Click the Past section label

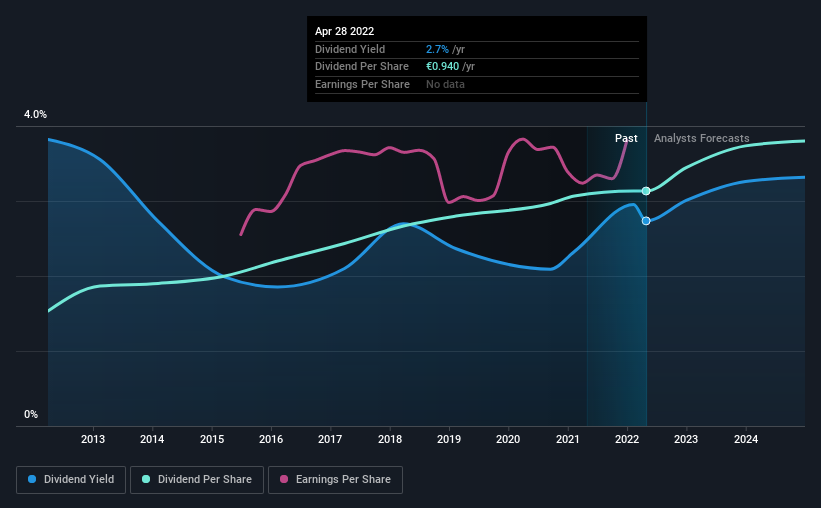pos(626,138)
